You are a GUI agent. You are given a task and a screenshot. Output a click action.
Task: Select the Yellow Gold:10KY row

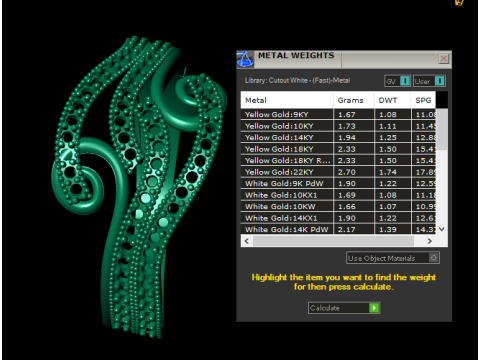(x=338, y=126)
